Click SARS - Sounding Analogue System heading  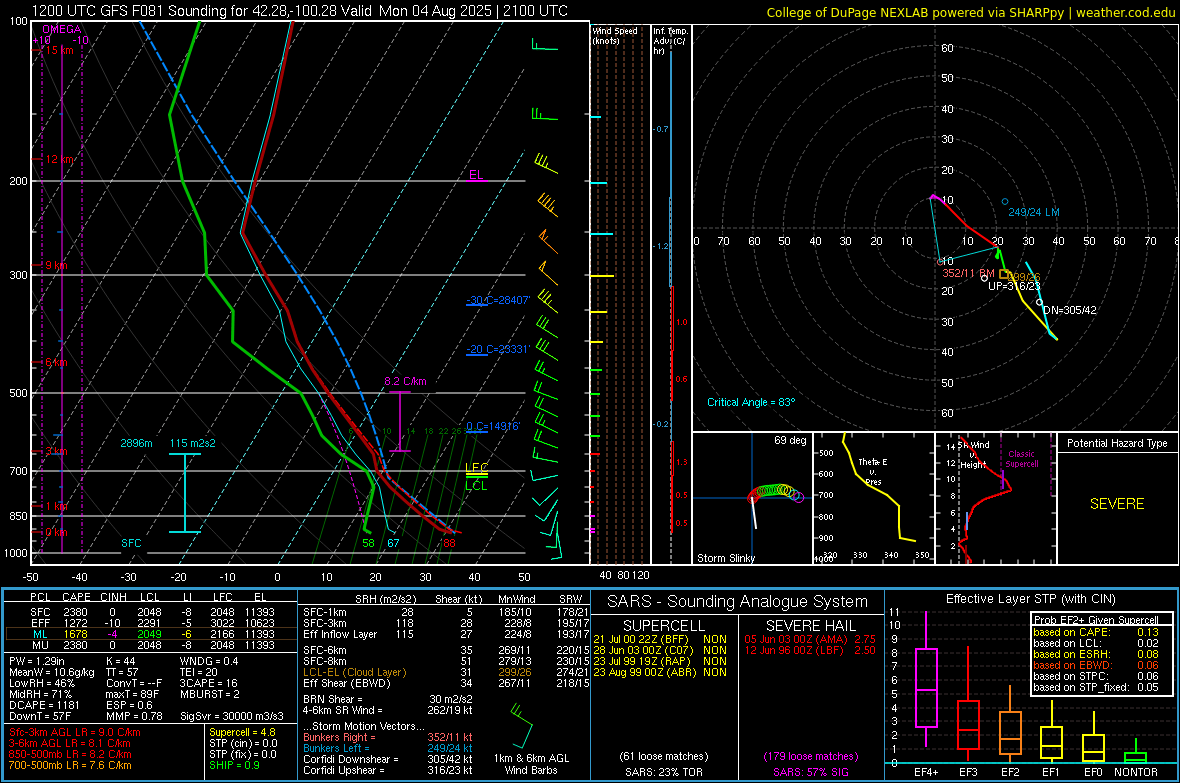[738, 602]
